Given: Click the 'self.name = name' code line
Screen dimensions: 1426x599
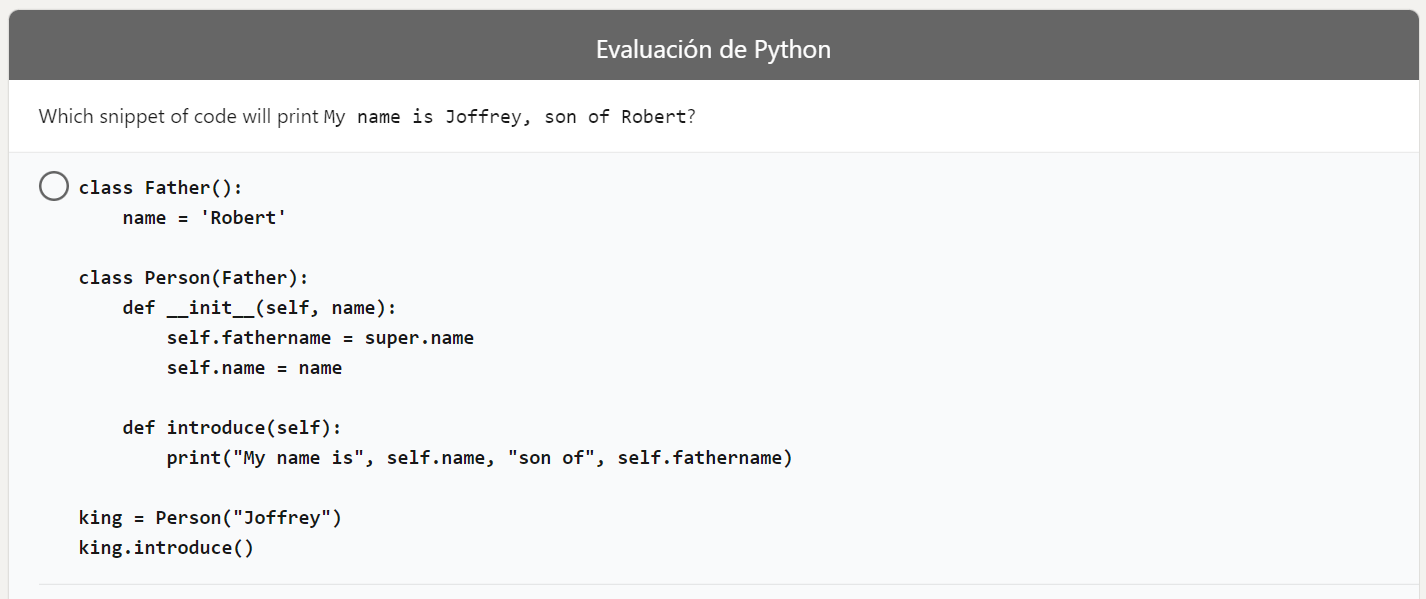Looking at the screenshot, I should pos(254,367).
